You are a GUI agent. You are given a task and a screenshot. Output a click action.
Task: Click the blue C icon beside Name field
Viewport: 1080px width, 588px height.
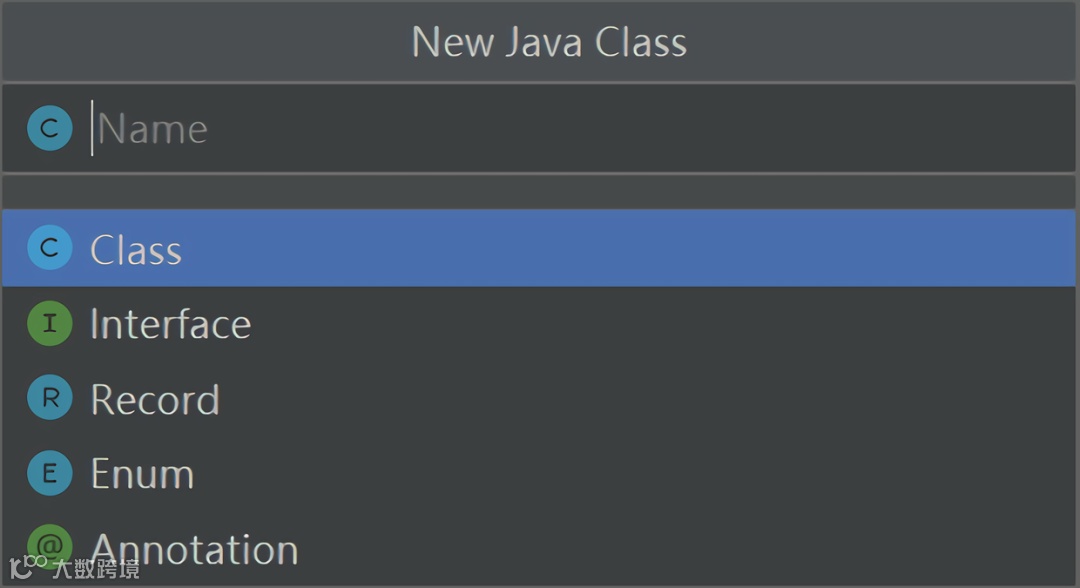pos(49,129)
